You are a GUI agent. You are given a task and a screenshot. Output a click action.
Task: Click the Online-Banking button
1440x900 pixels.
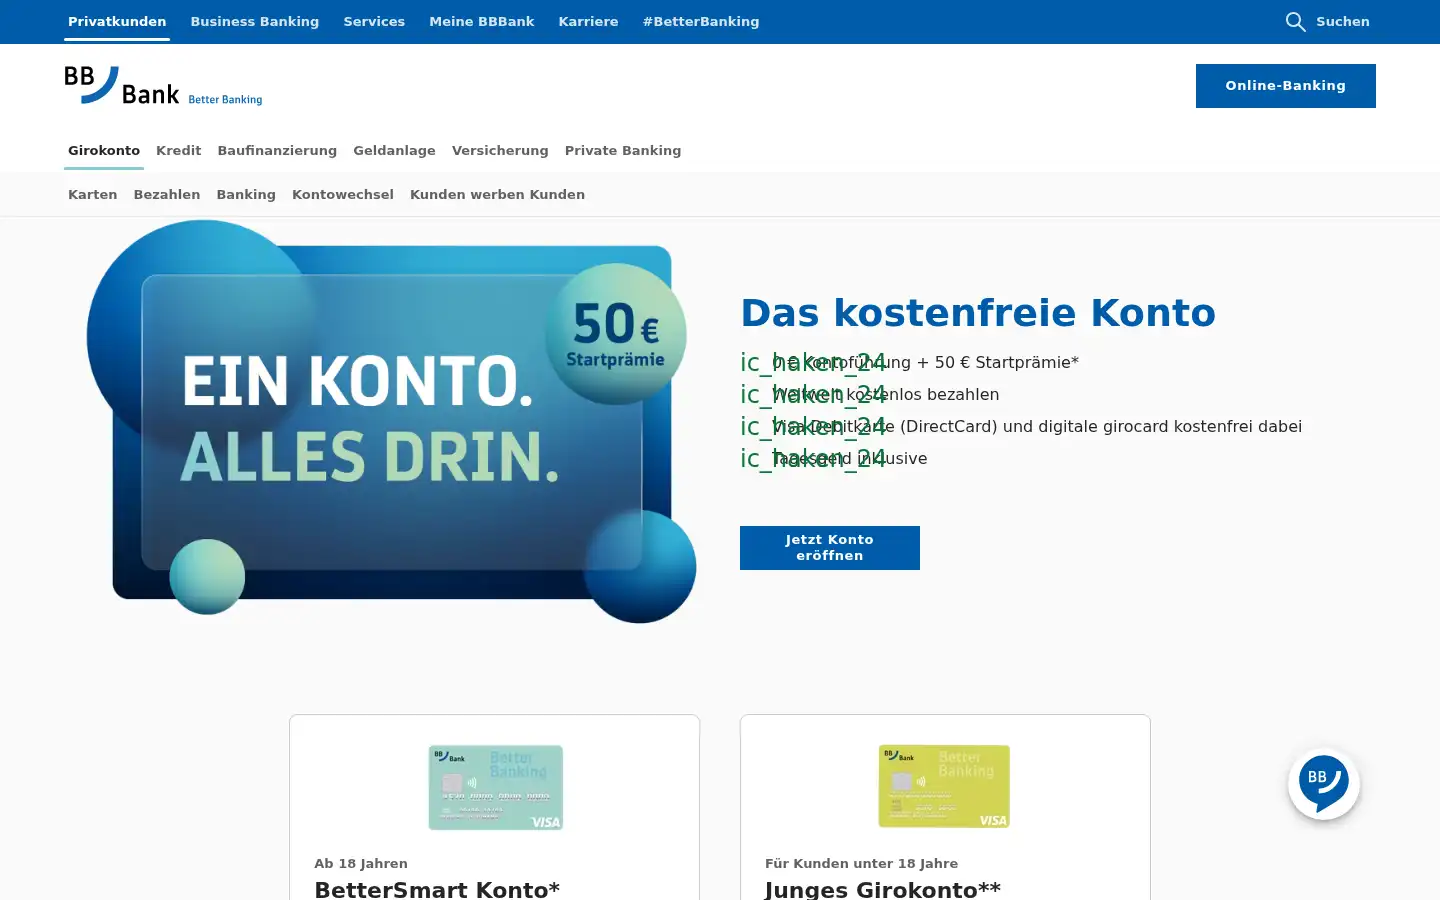pyautogui.click(x=1286, y=86)
